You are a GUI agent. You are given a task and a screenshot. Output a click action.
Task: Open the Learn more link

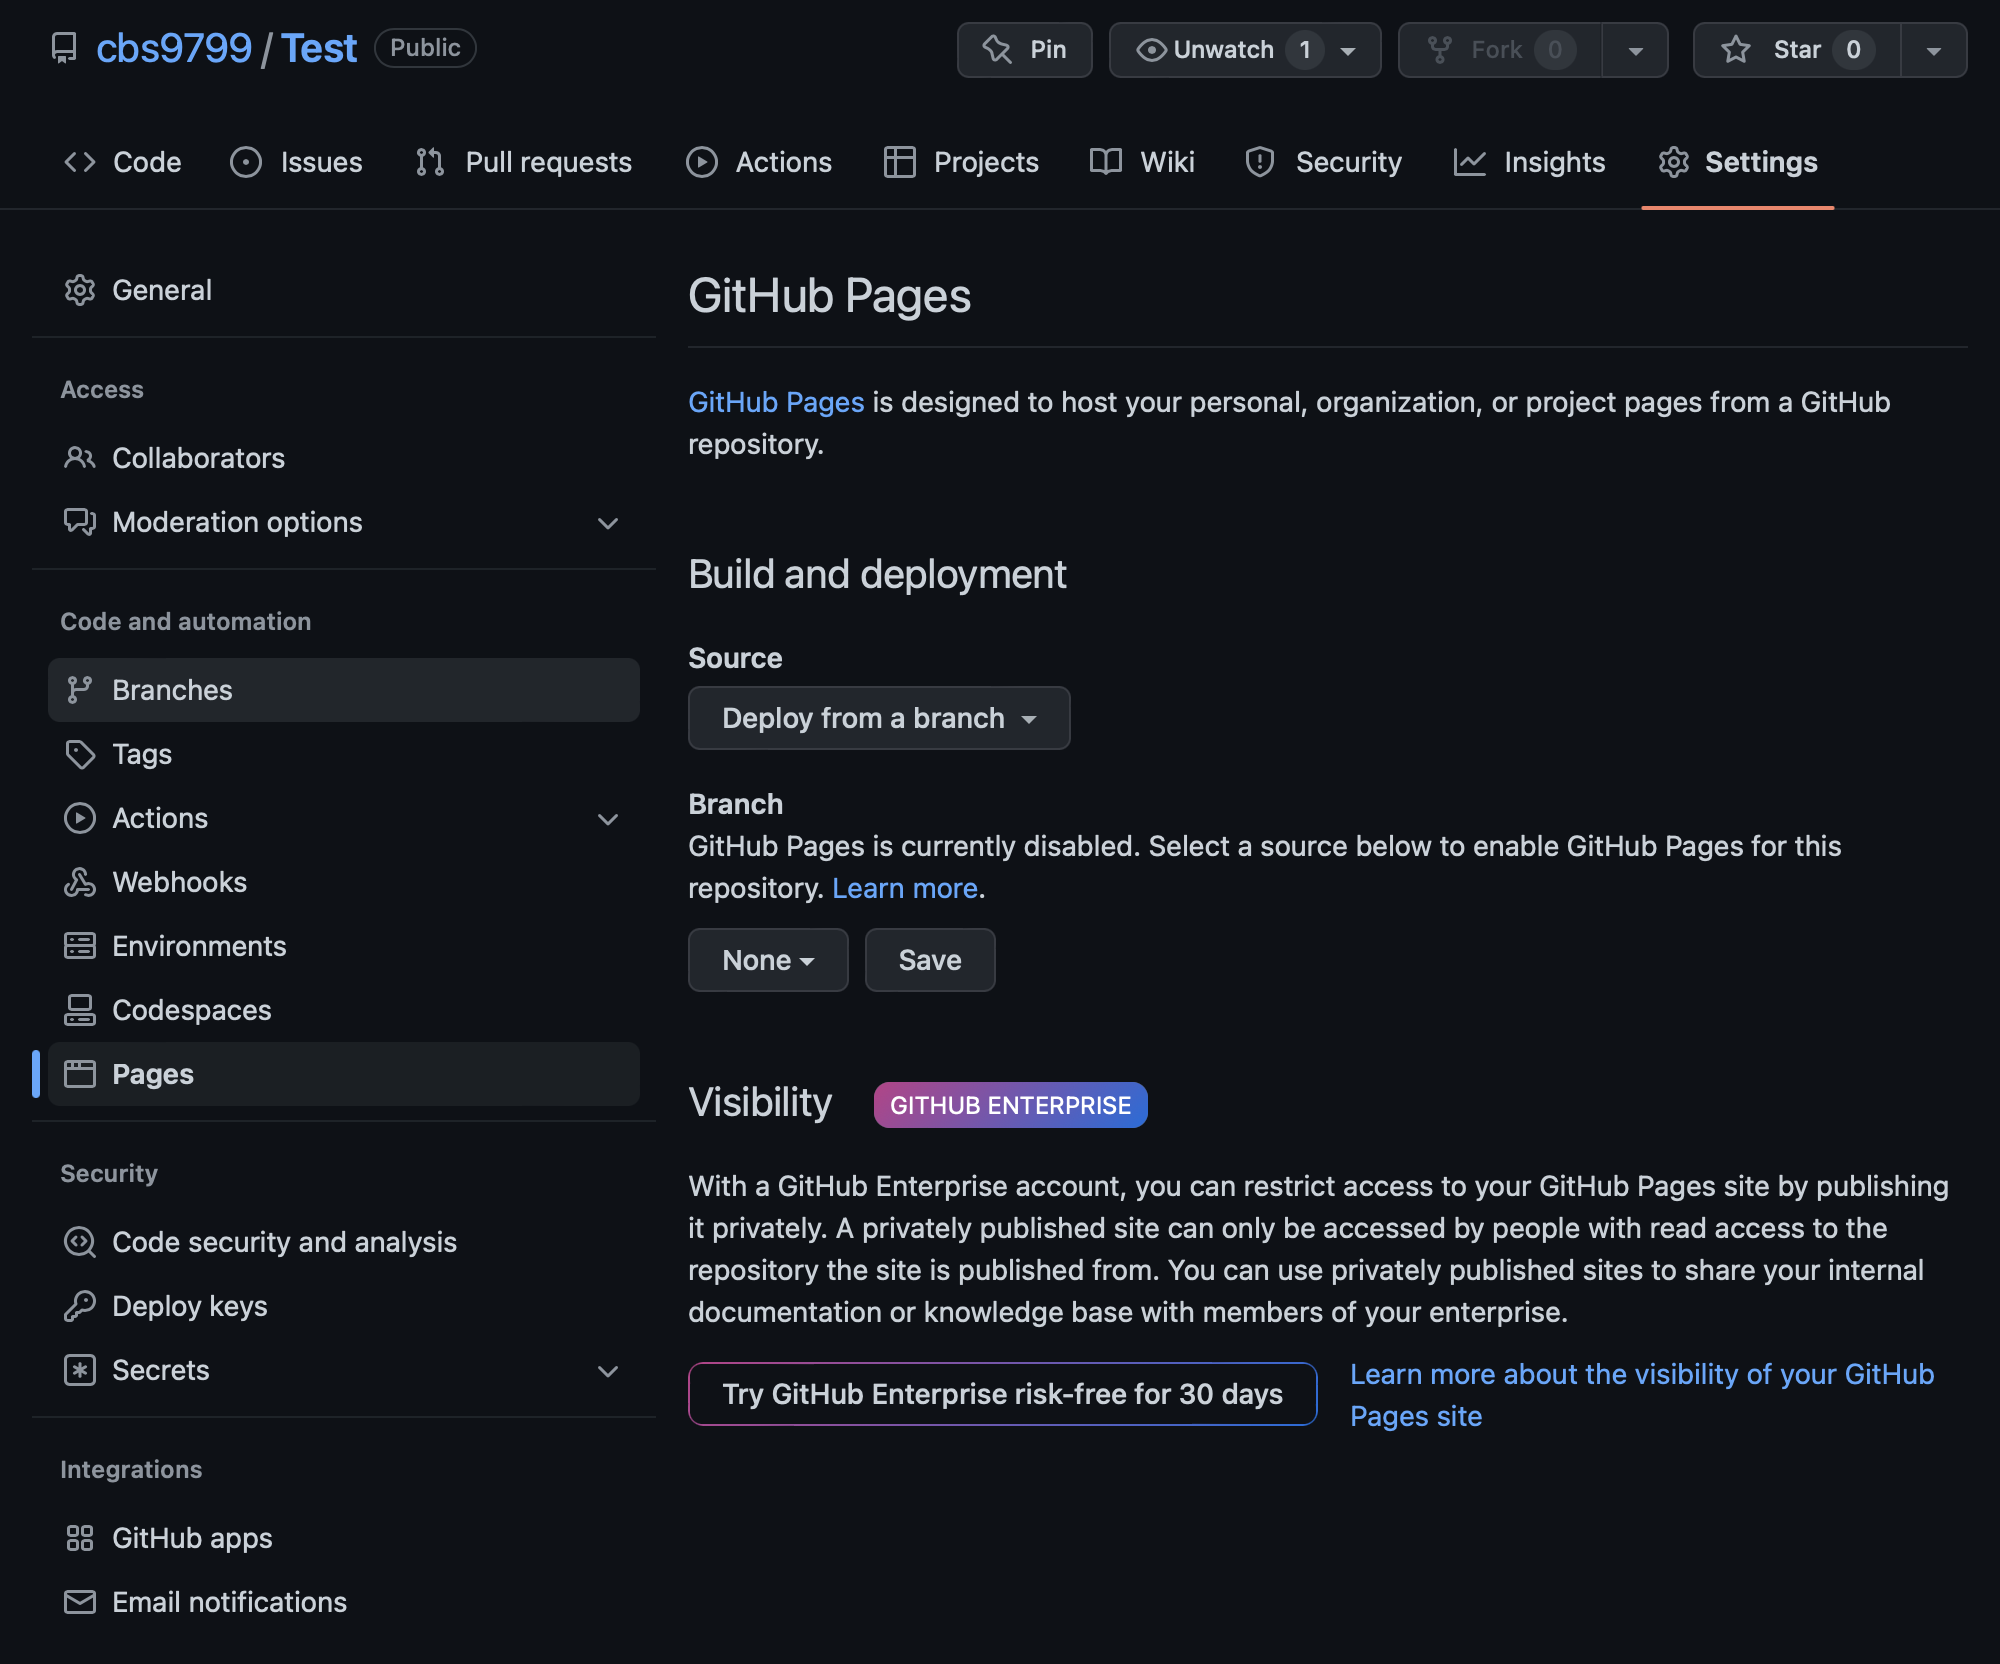904,888
